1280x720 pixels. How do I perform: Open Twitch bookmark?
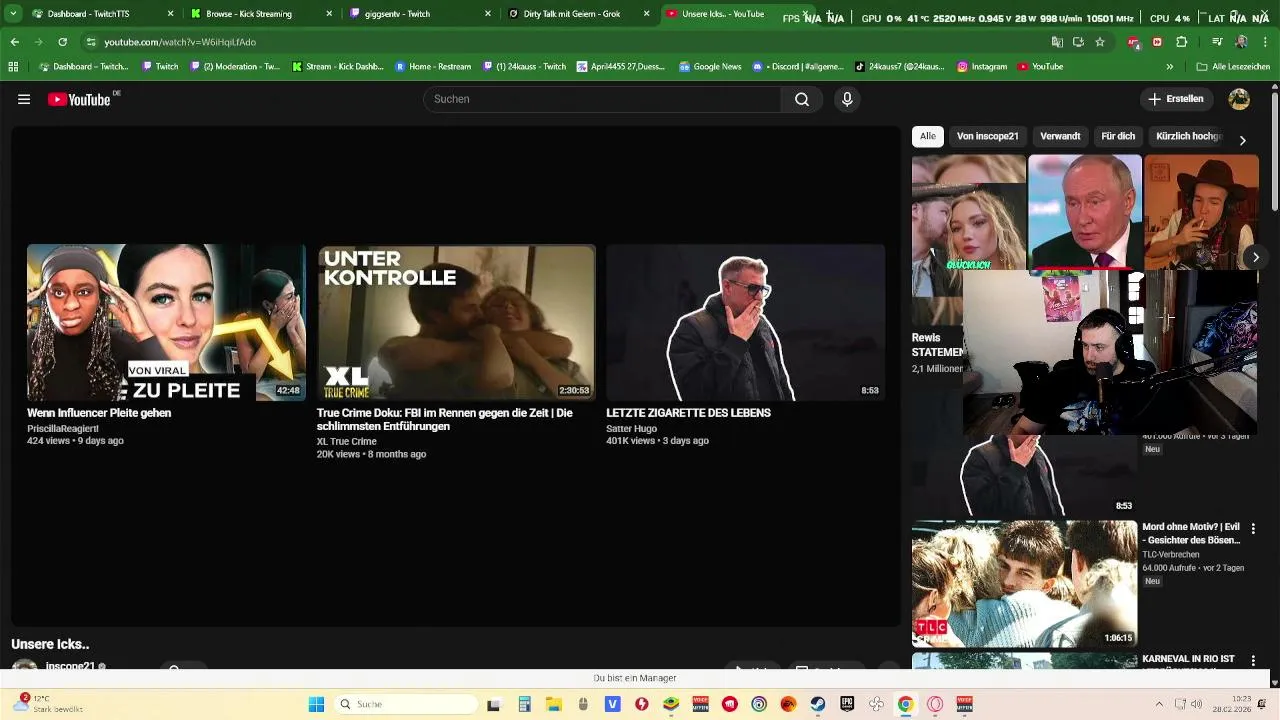160,67
